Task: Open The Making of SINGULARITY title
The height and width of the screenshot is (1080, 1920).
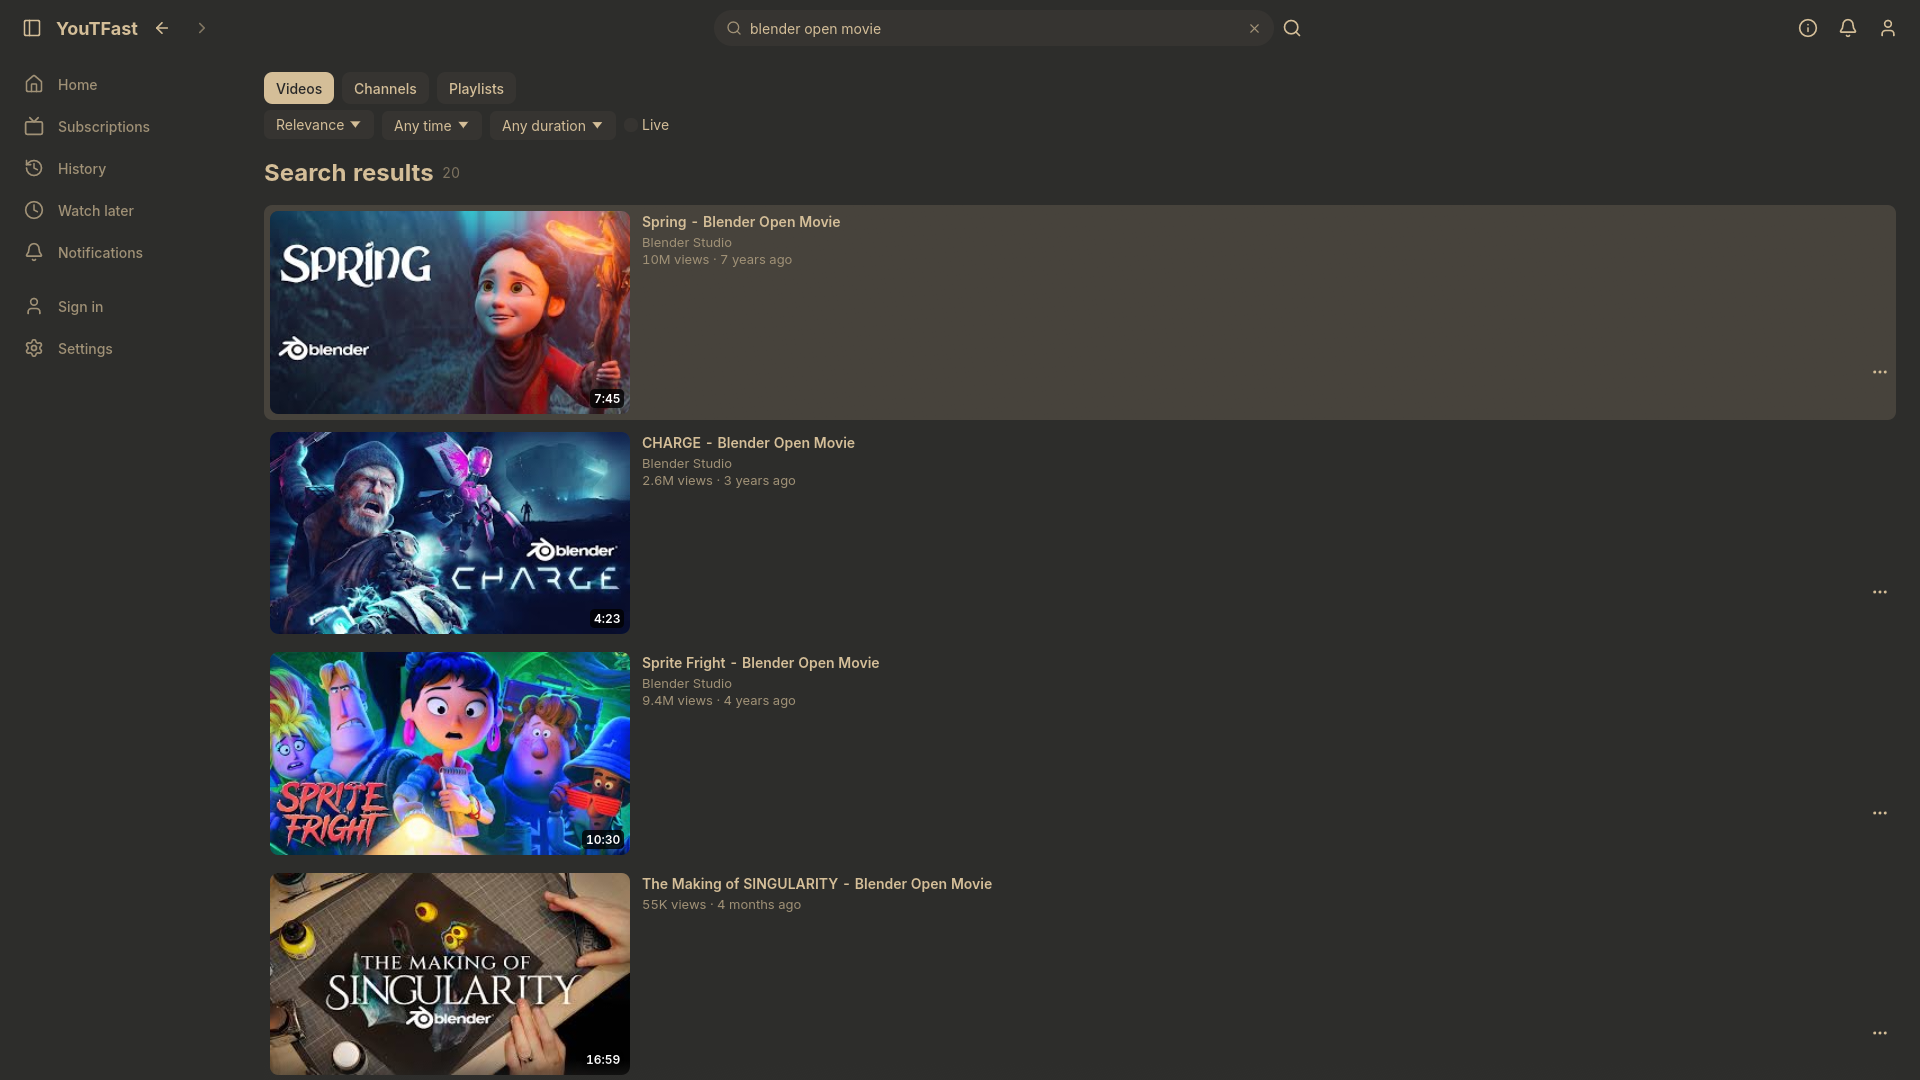Action: tap(817, 884)
